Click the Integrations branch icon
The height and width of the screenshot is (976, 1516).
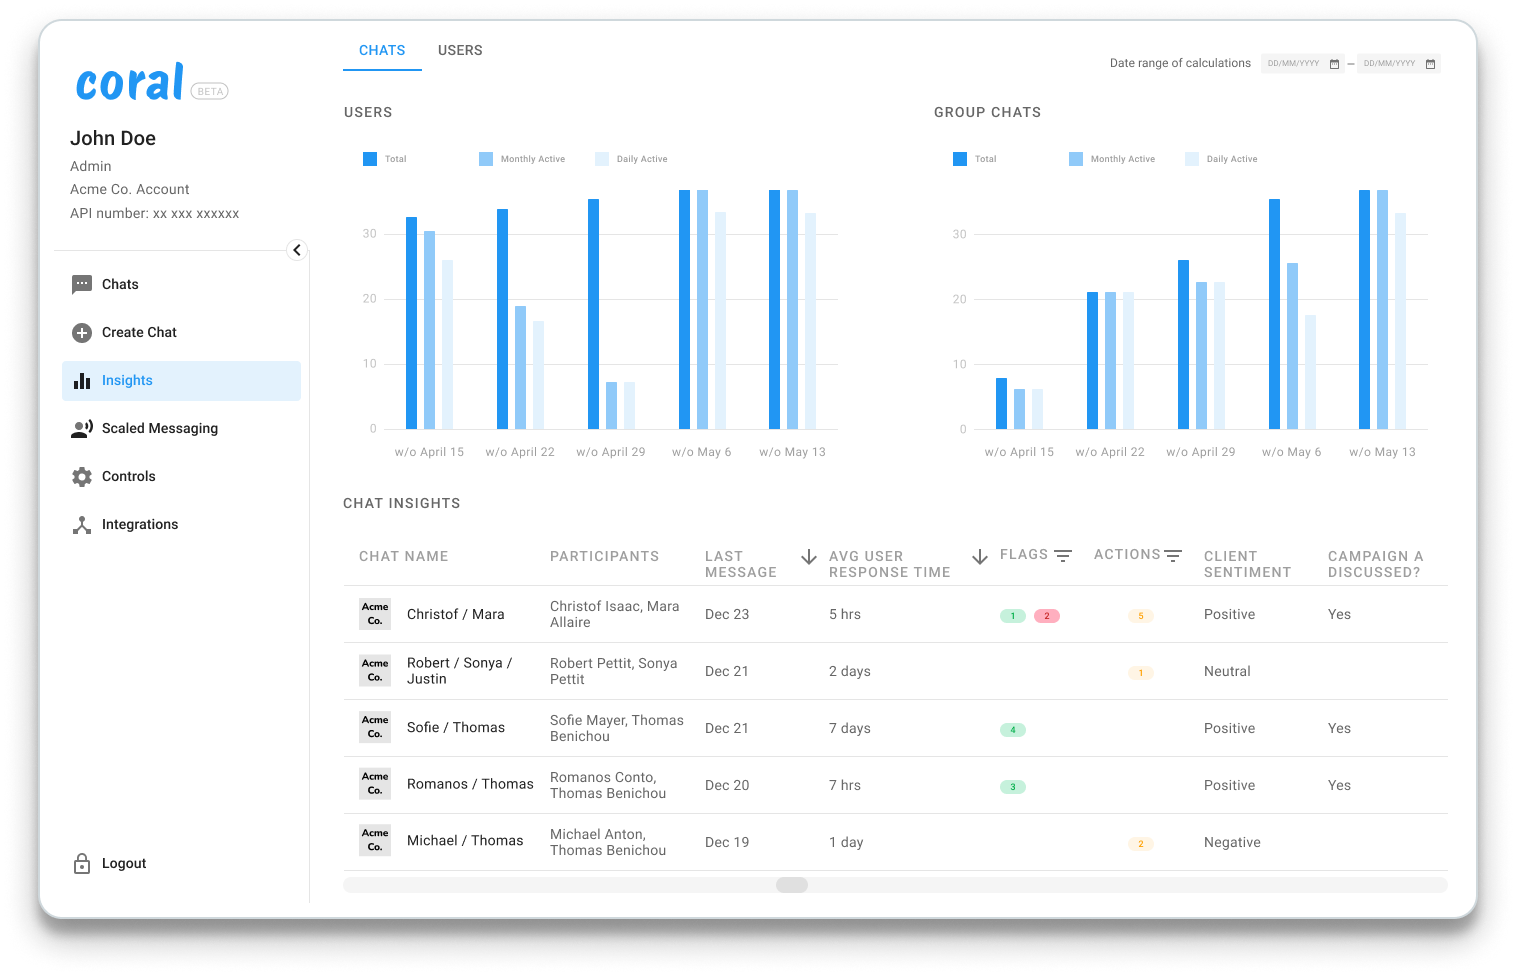pos(82,525)
